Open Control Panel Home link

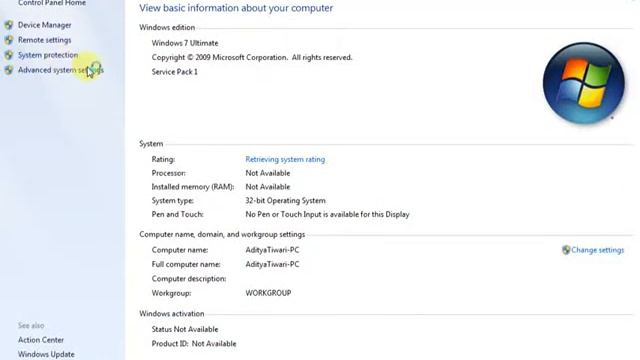52,3
